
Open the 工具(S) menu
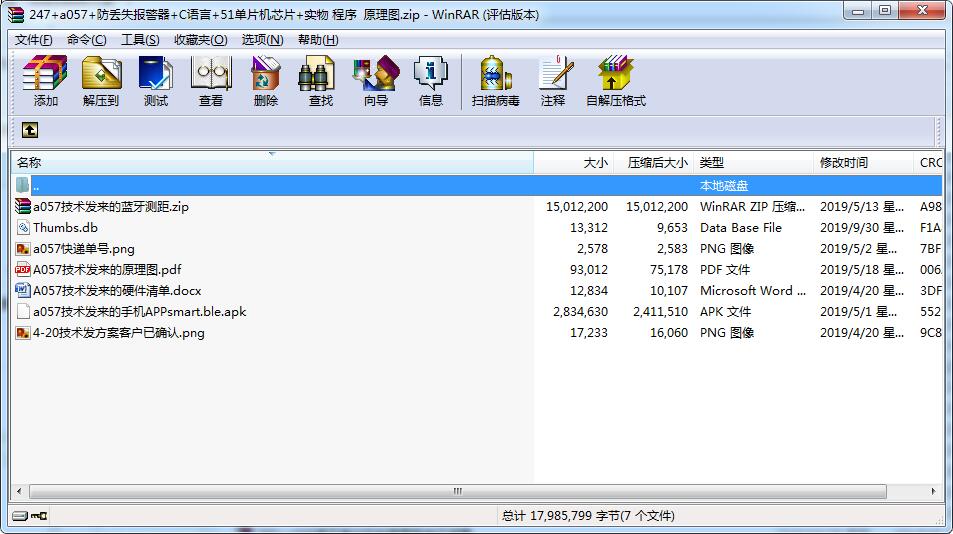140,39
